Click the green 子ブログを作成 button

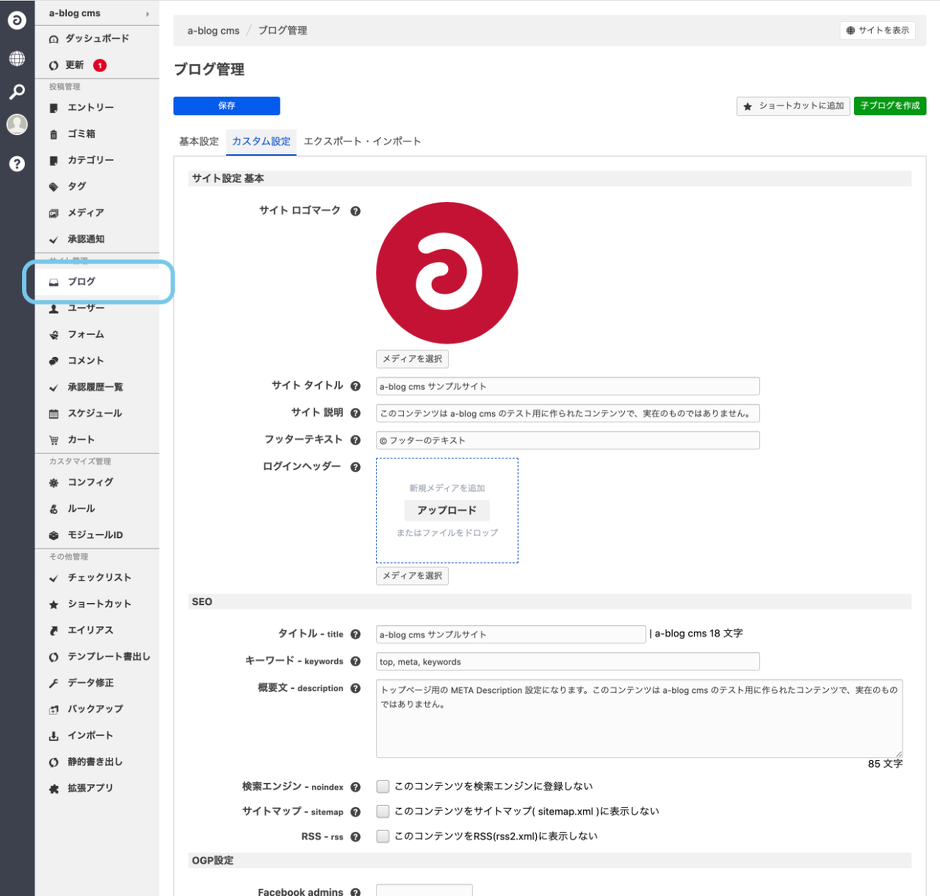(x=890, y=106)
